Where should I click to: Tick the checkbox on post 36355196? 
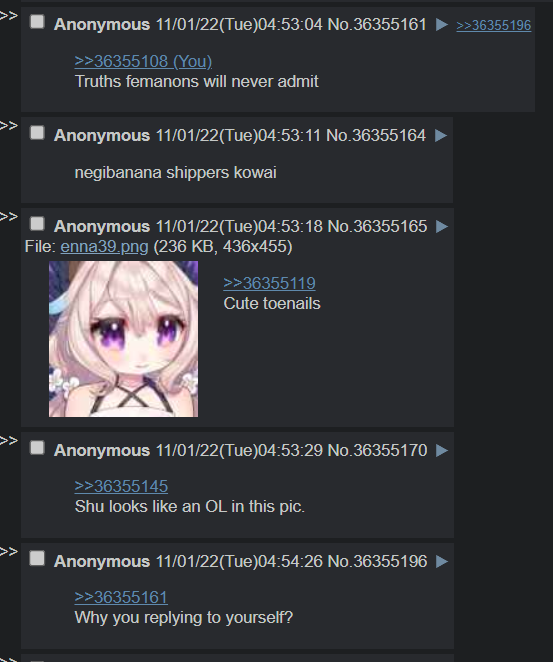[37, 559]
